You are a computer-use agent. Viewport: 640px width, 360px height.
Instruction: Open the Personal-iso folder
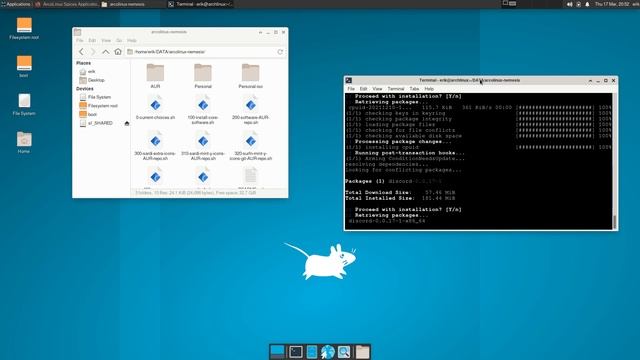coord(250,76)
